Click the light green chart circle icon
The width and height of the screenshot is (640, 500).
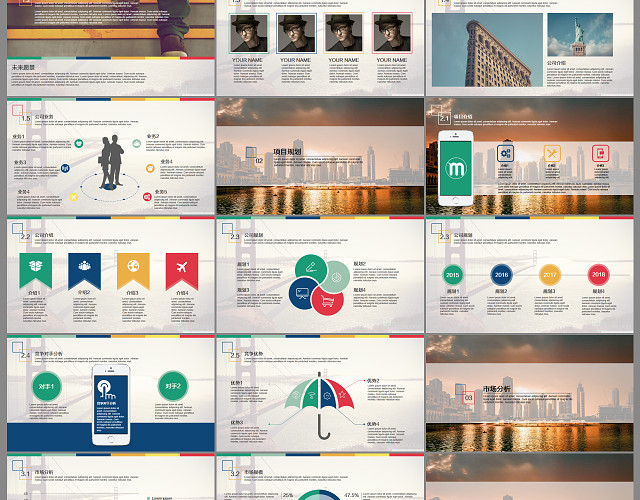(336, 277)
